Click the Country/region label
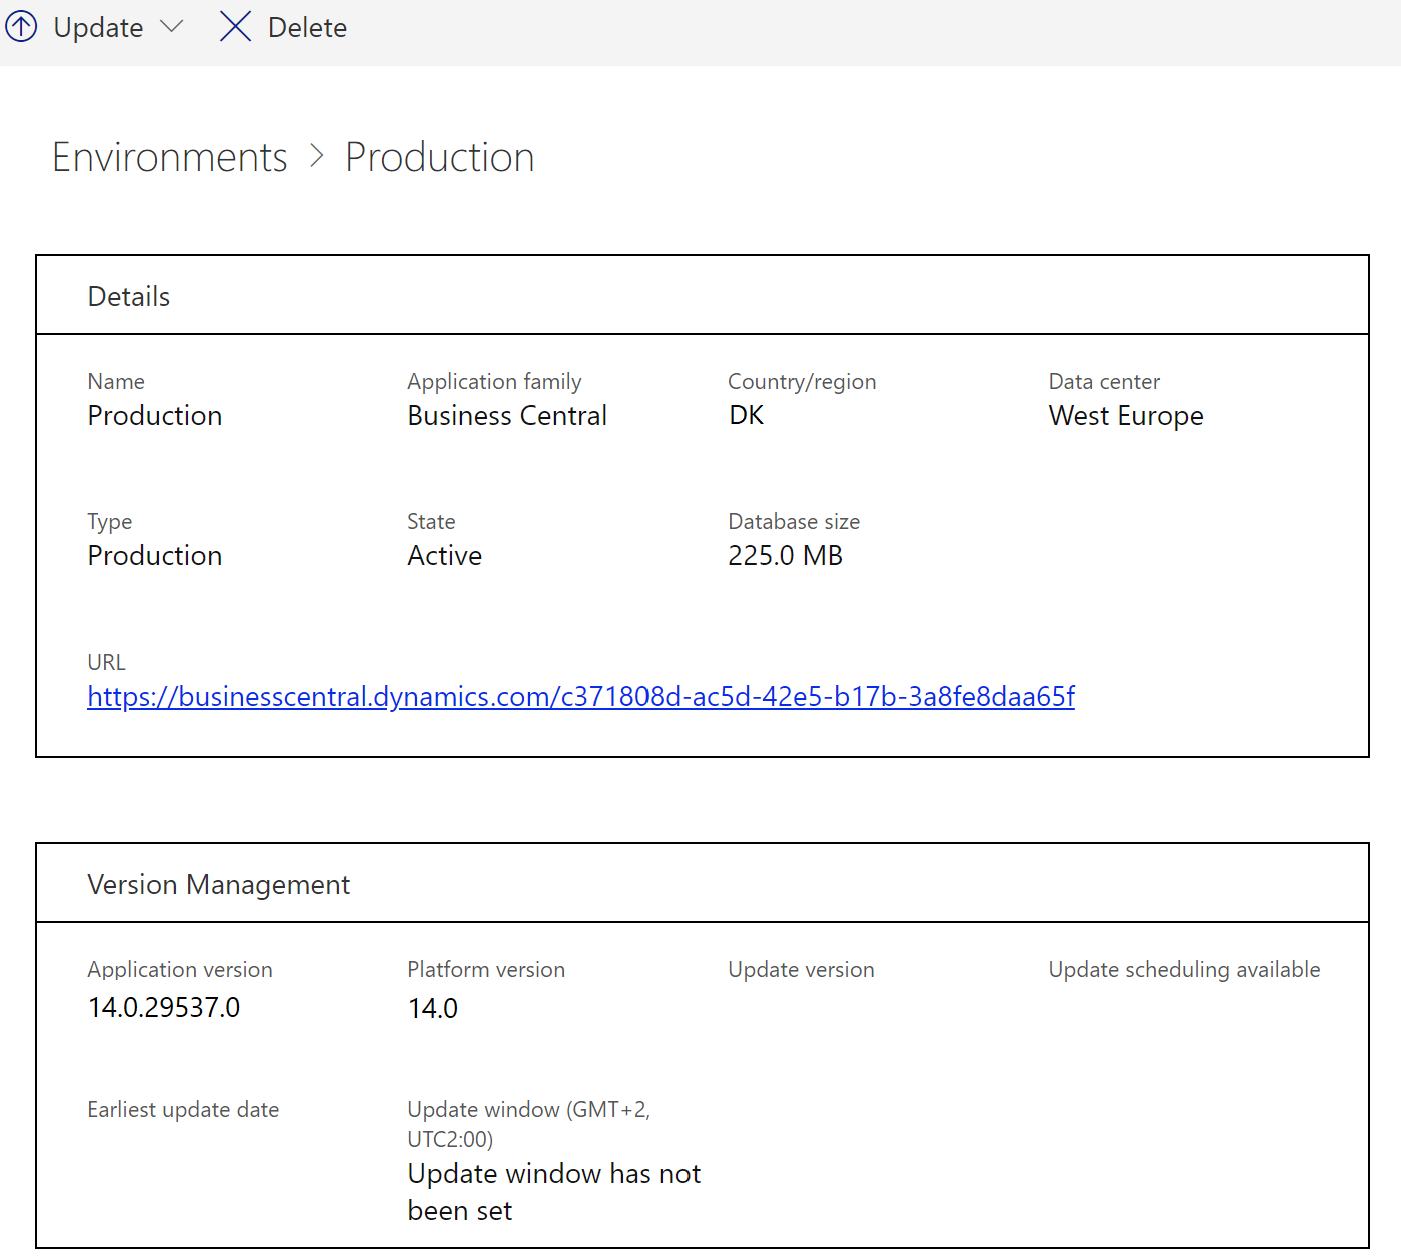The height and width of the screenshot is (1257, 1401). click(802, 382)
